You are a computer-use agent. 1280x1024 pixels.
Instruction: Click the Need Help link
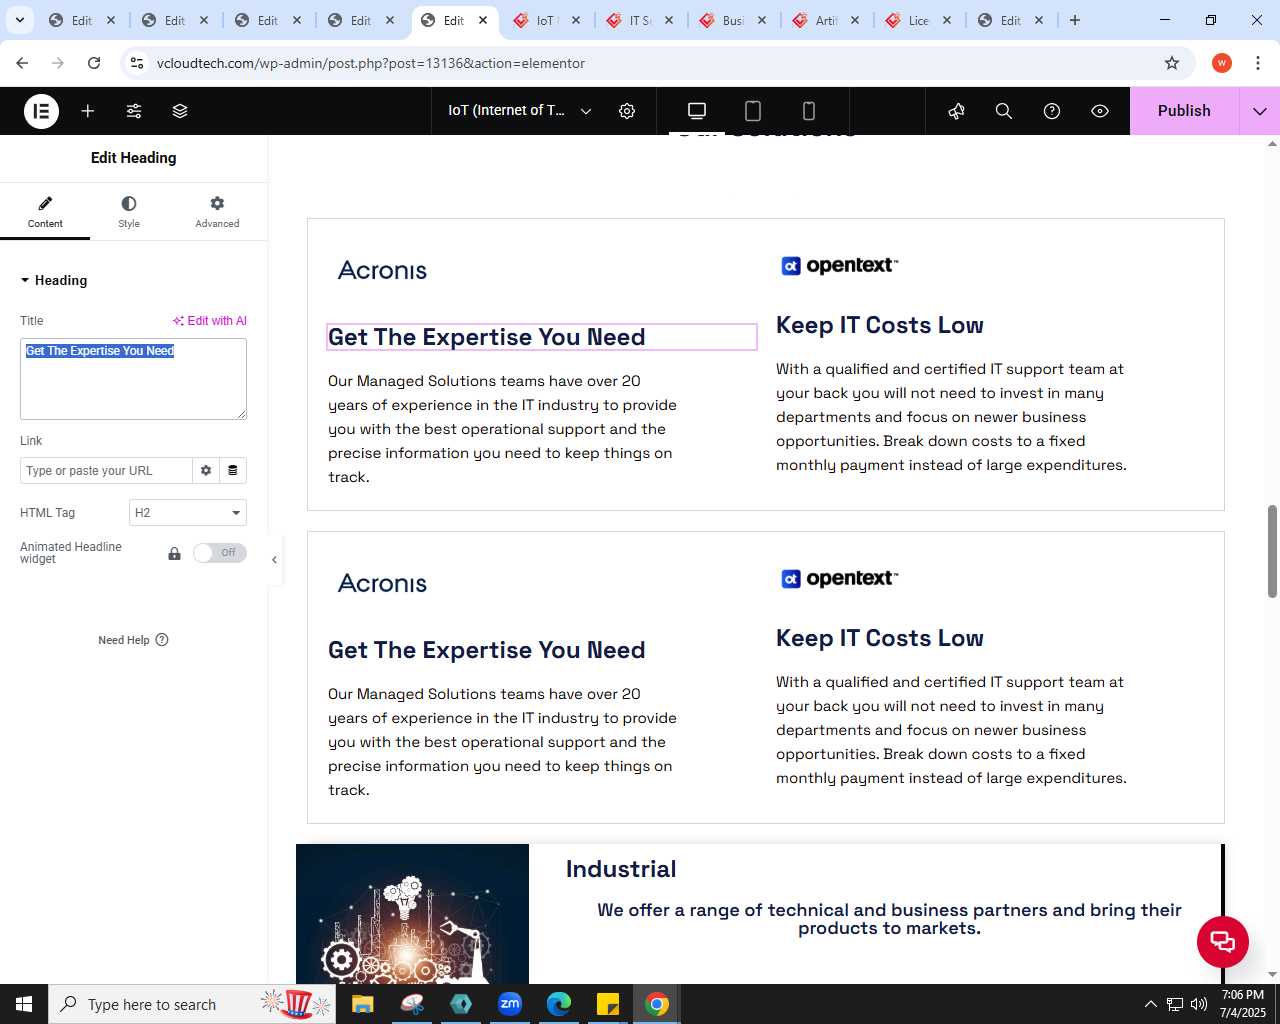(133, 640)
